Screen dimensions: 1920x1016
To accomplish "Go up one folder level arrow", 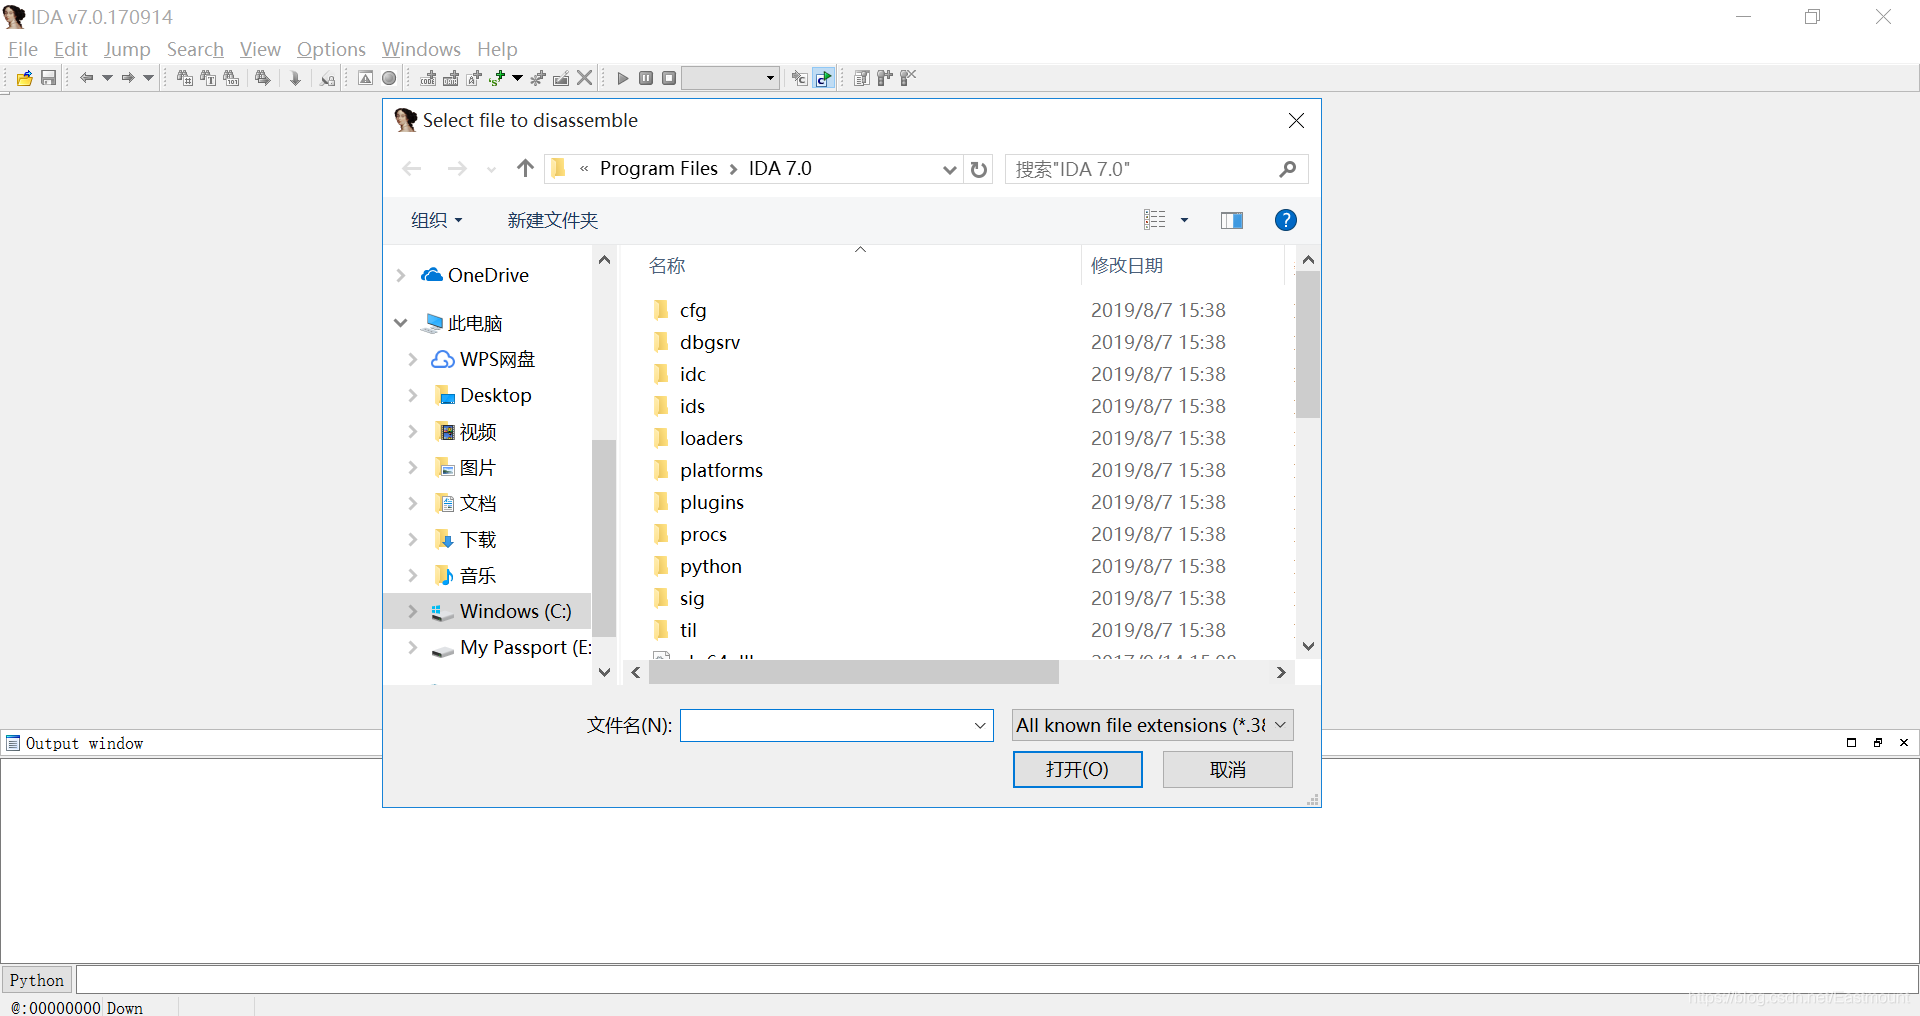I will click(x=525, y=168).
